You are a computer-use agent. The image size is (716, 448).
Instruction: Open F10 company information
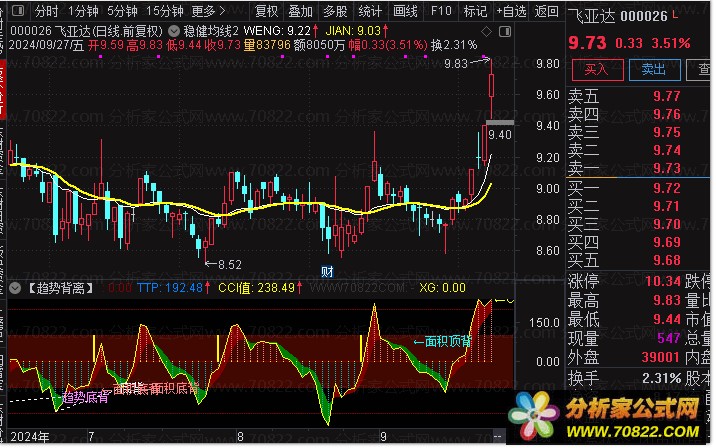pyautogui.click(x=441, y=11)
